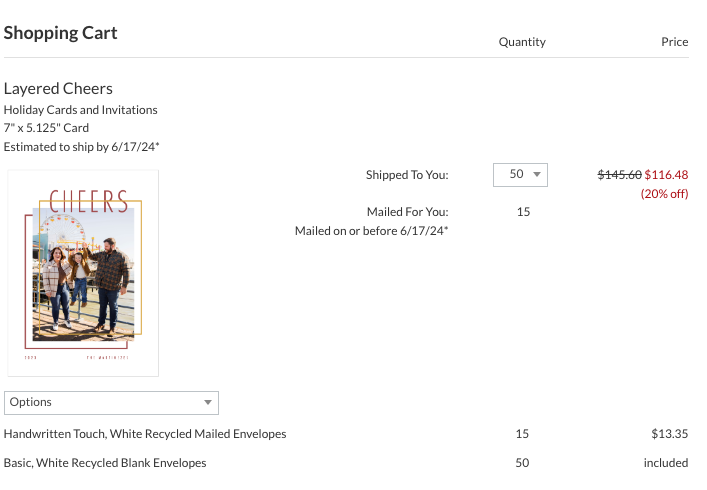Expand the Options dropdown menu

[111, 403]
